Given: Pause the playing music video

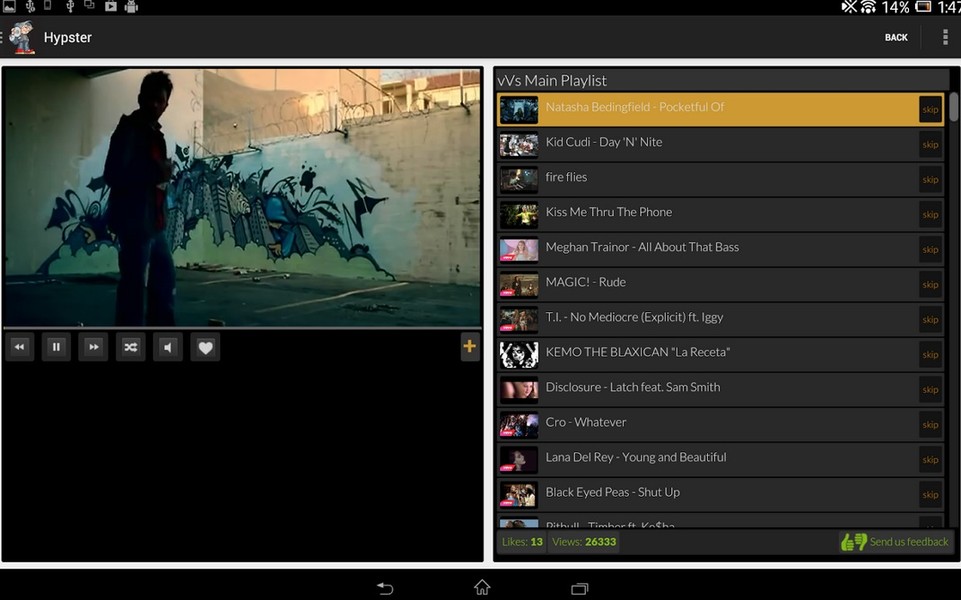Looking at the screenshot, I should click(x=56, y=347).
